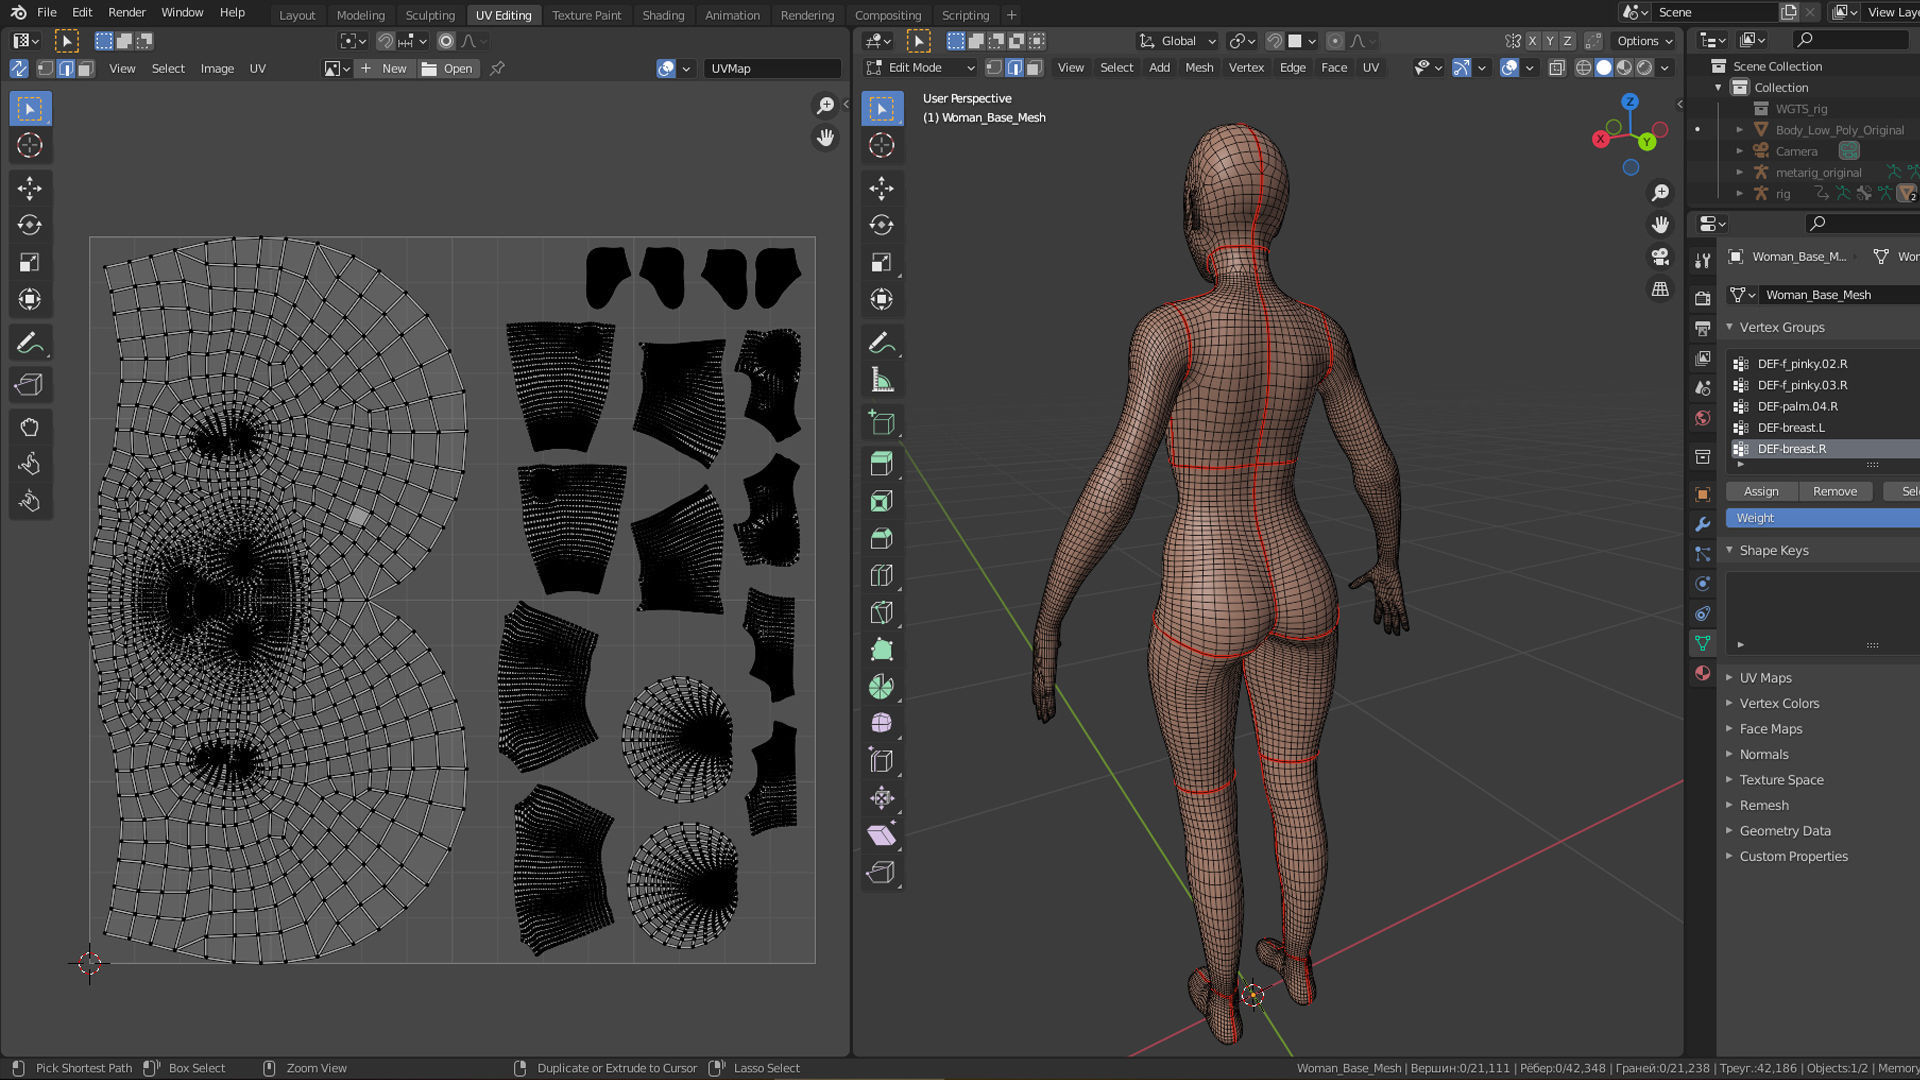
Task: Expand Body_Low_Poly_Original in the outliner
Action: 1740,130
